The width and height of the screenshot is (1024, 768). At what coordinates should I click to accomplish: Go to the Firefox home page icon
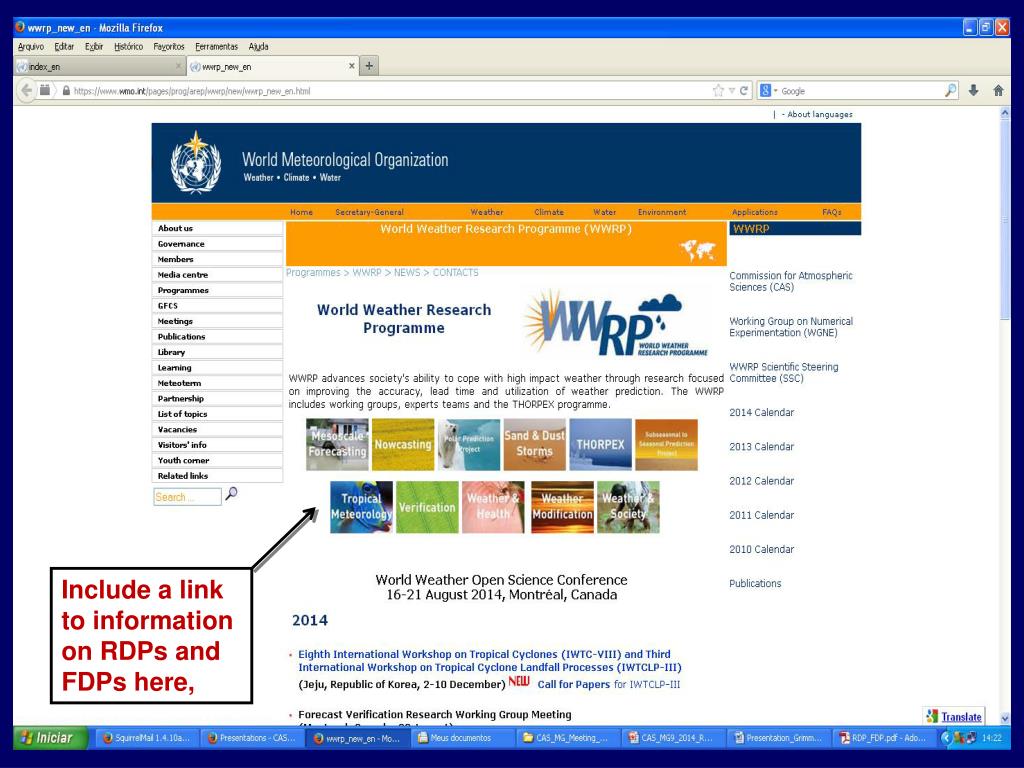click(998, 91)
